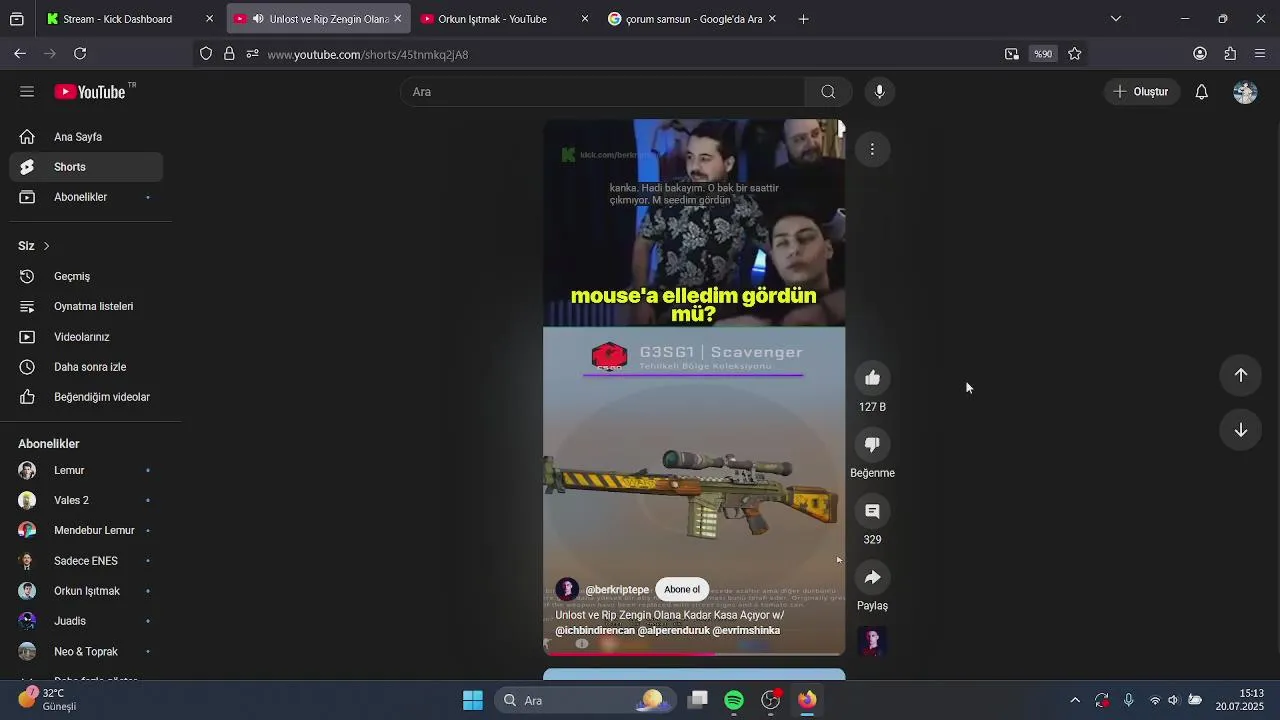Reload the page in Firefox
This screenshot has height=720, width=1280.
80,54
